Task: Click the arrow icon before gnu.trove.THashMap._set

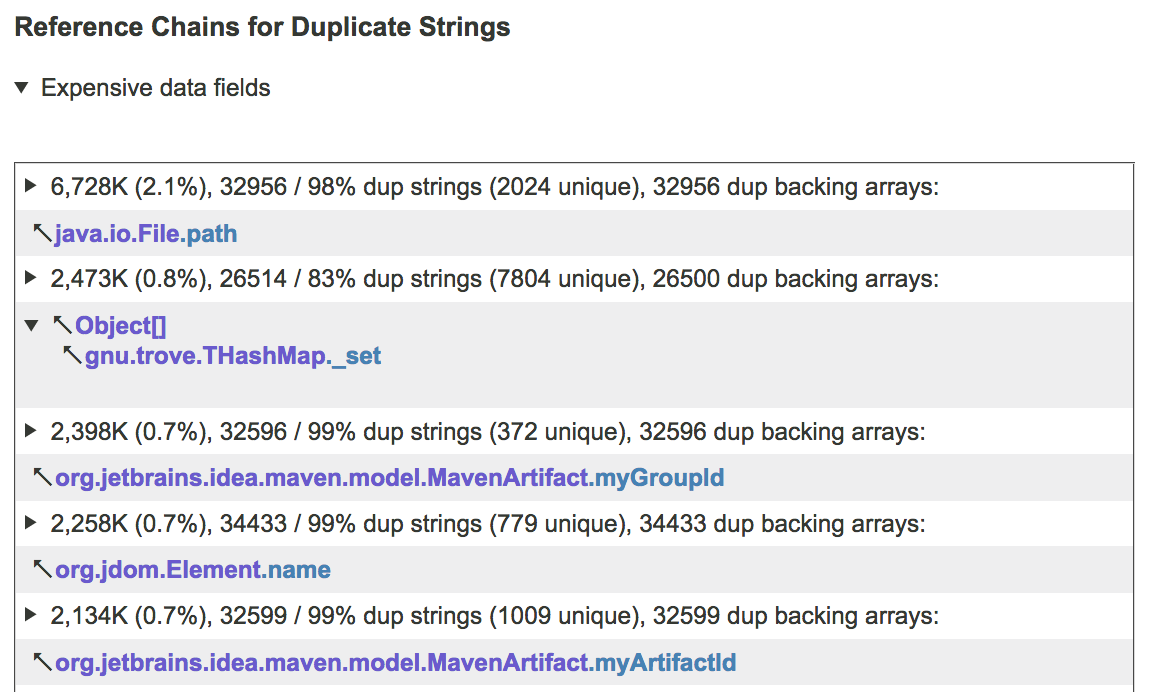Action: (x=72, y=355)
